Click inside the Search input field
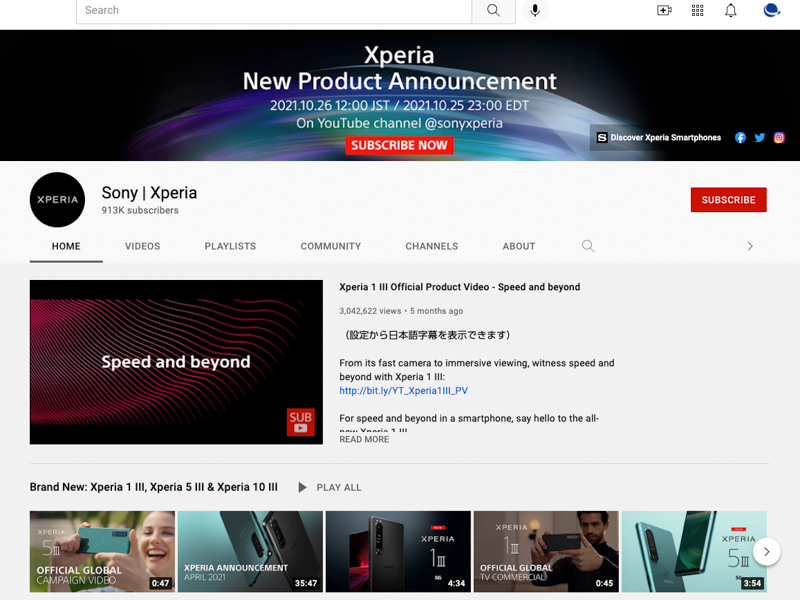 (x=270, y=11)
